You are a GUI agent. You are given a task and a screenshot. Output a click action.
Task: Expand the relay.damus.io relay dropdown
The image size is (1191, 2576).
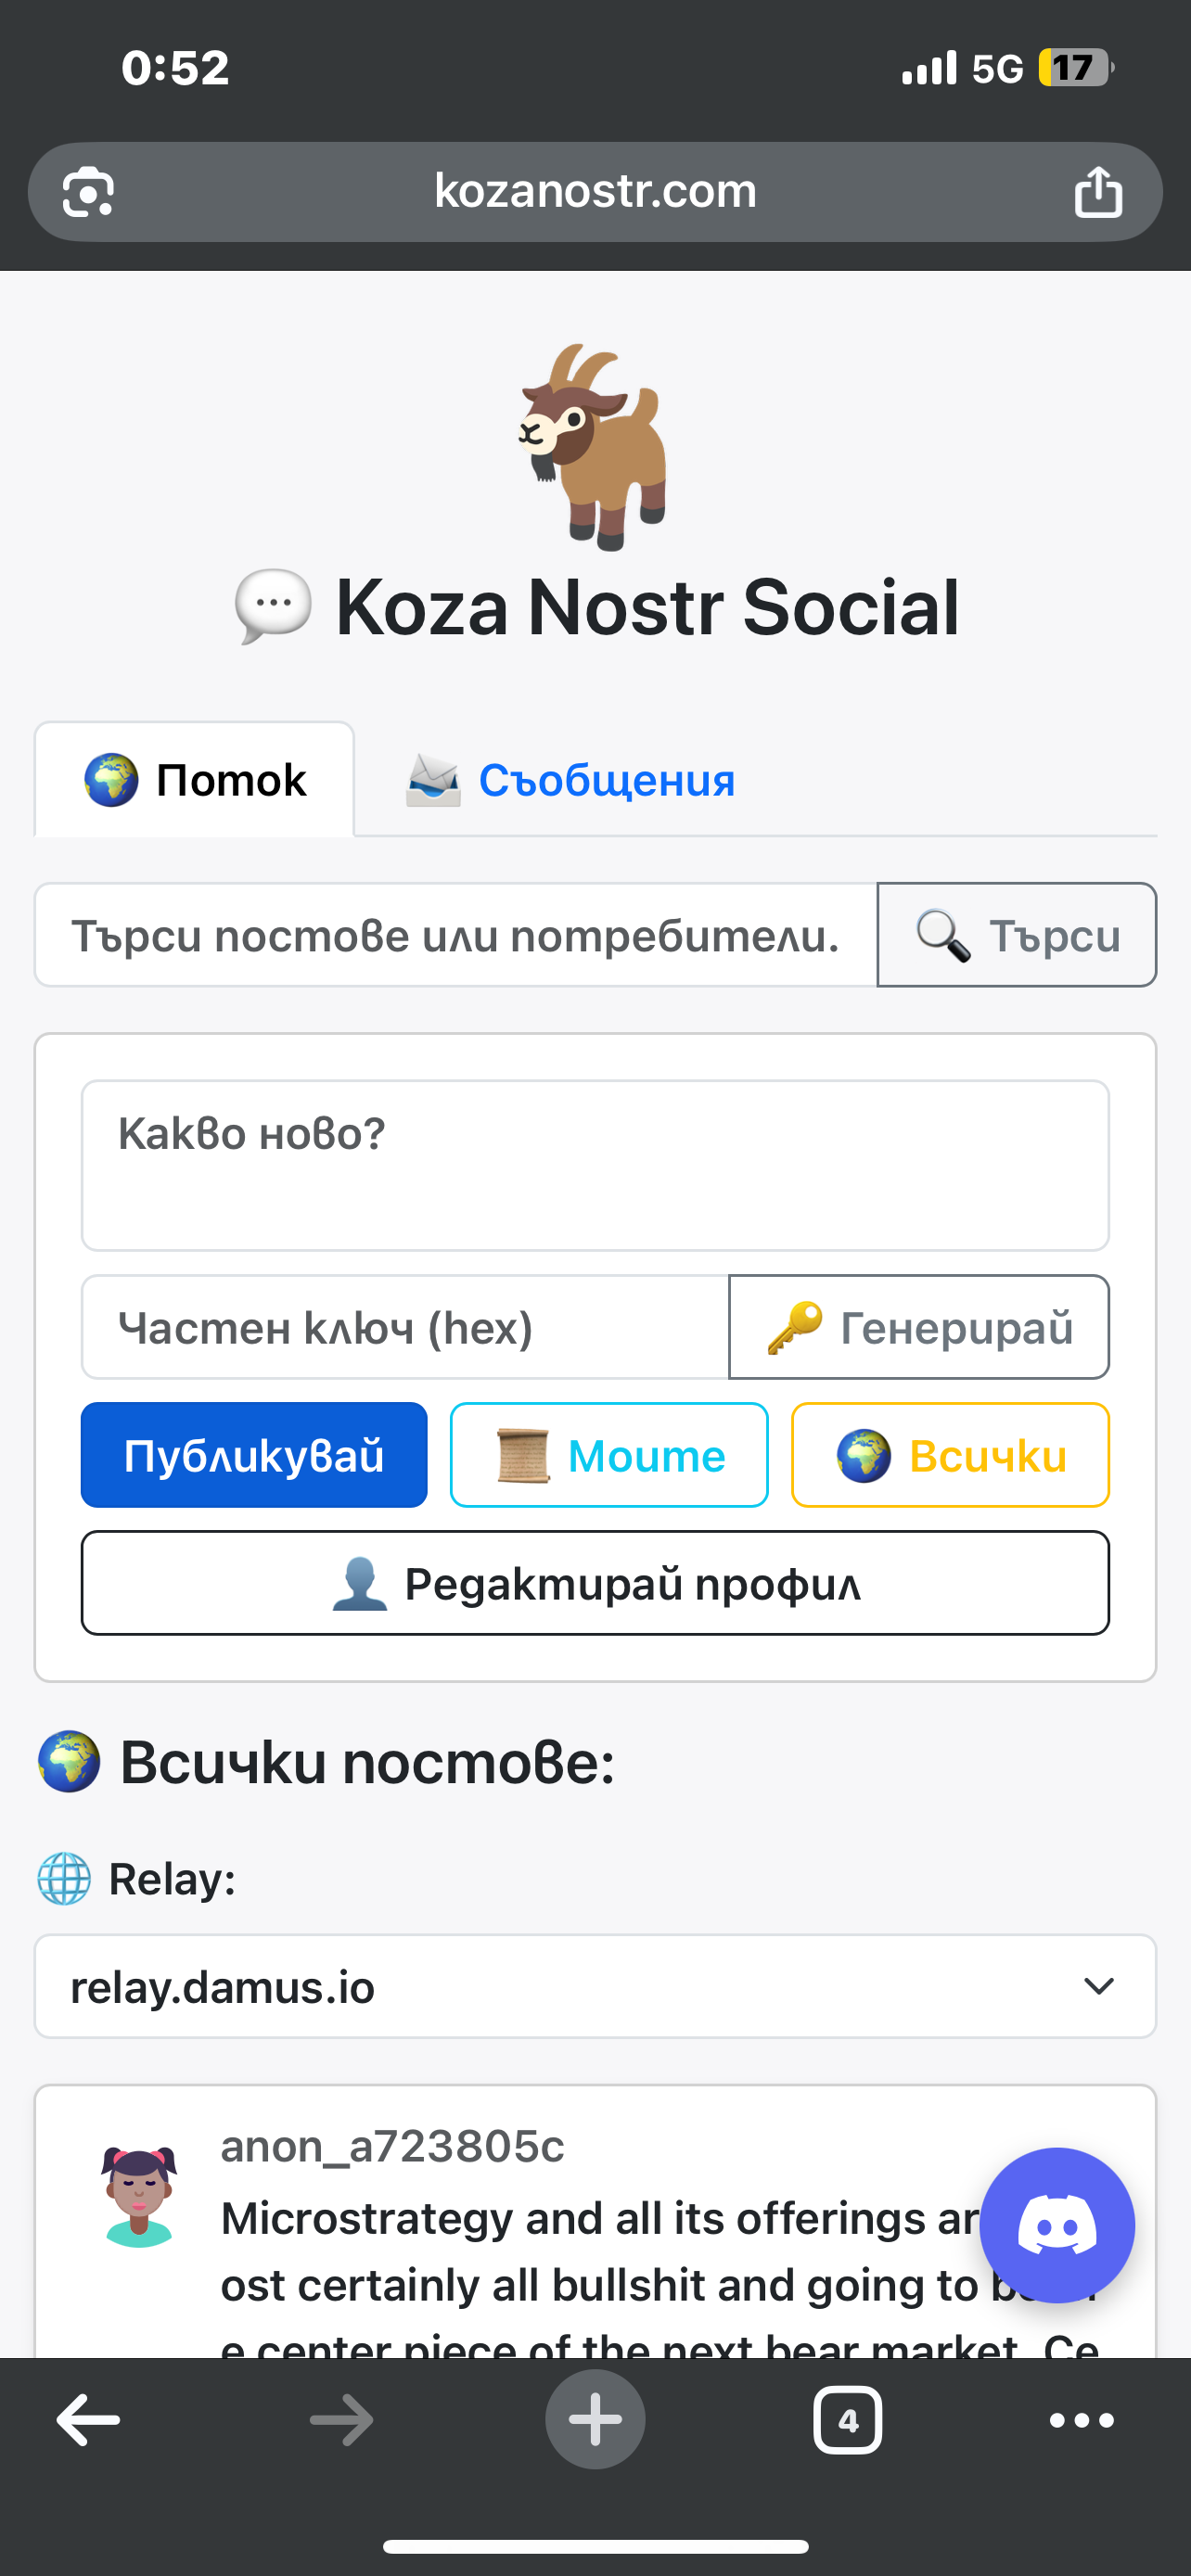pos(595,1986)
